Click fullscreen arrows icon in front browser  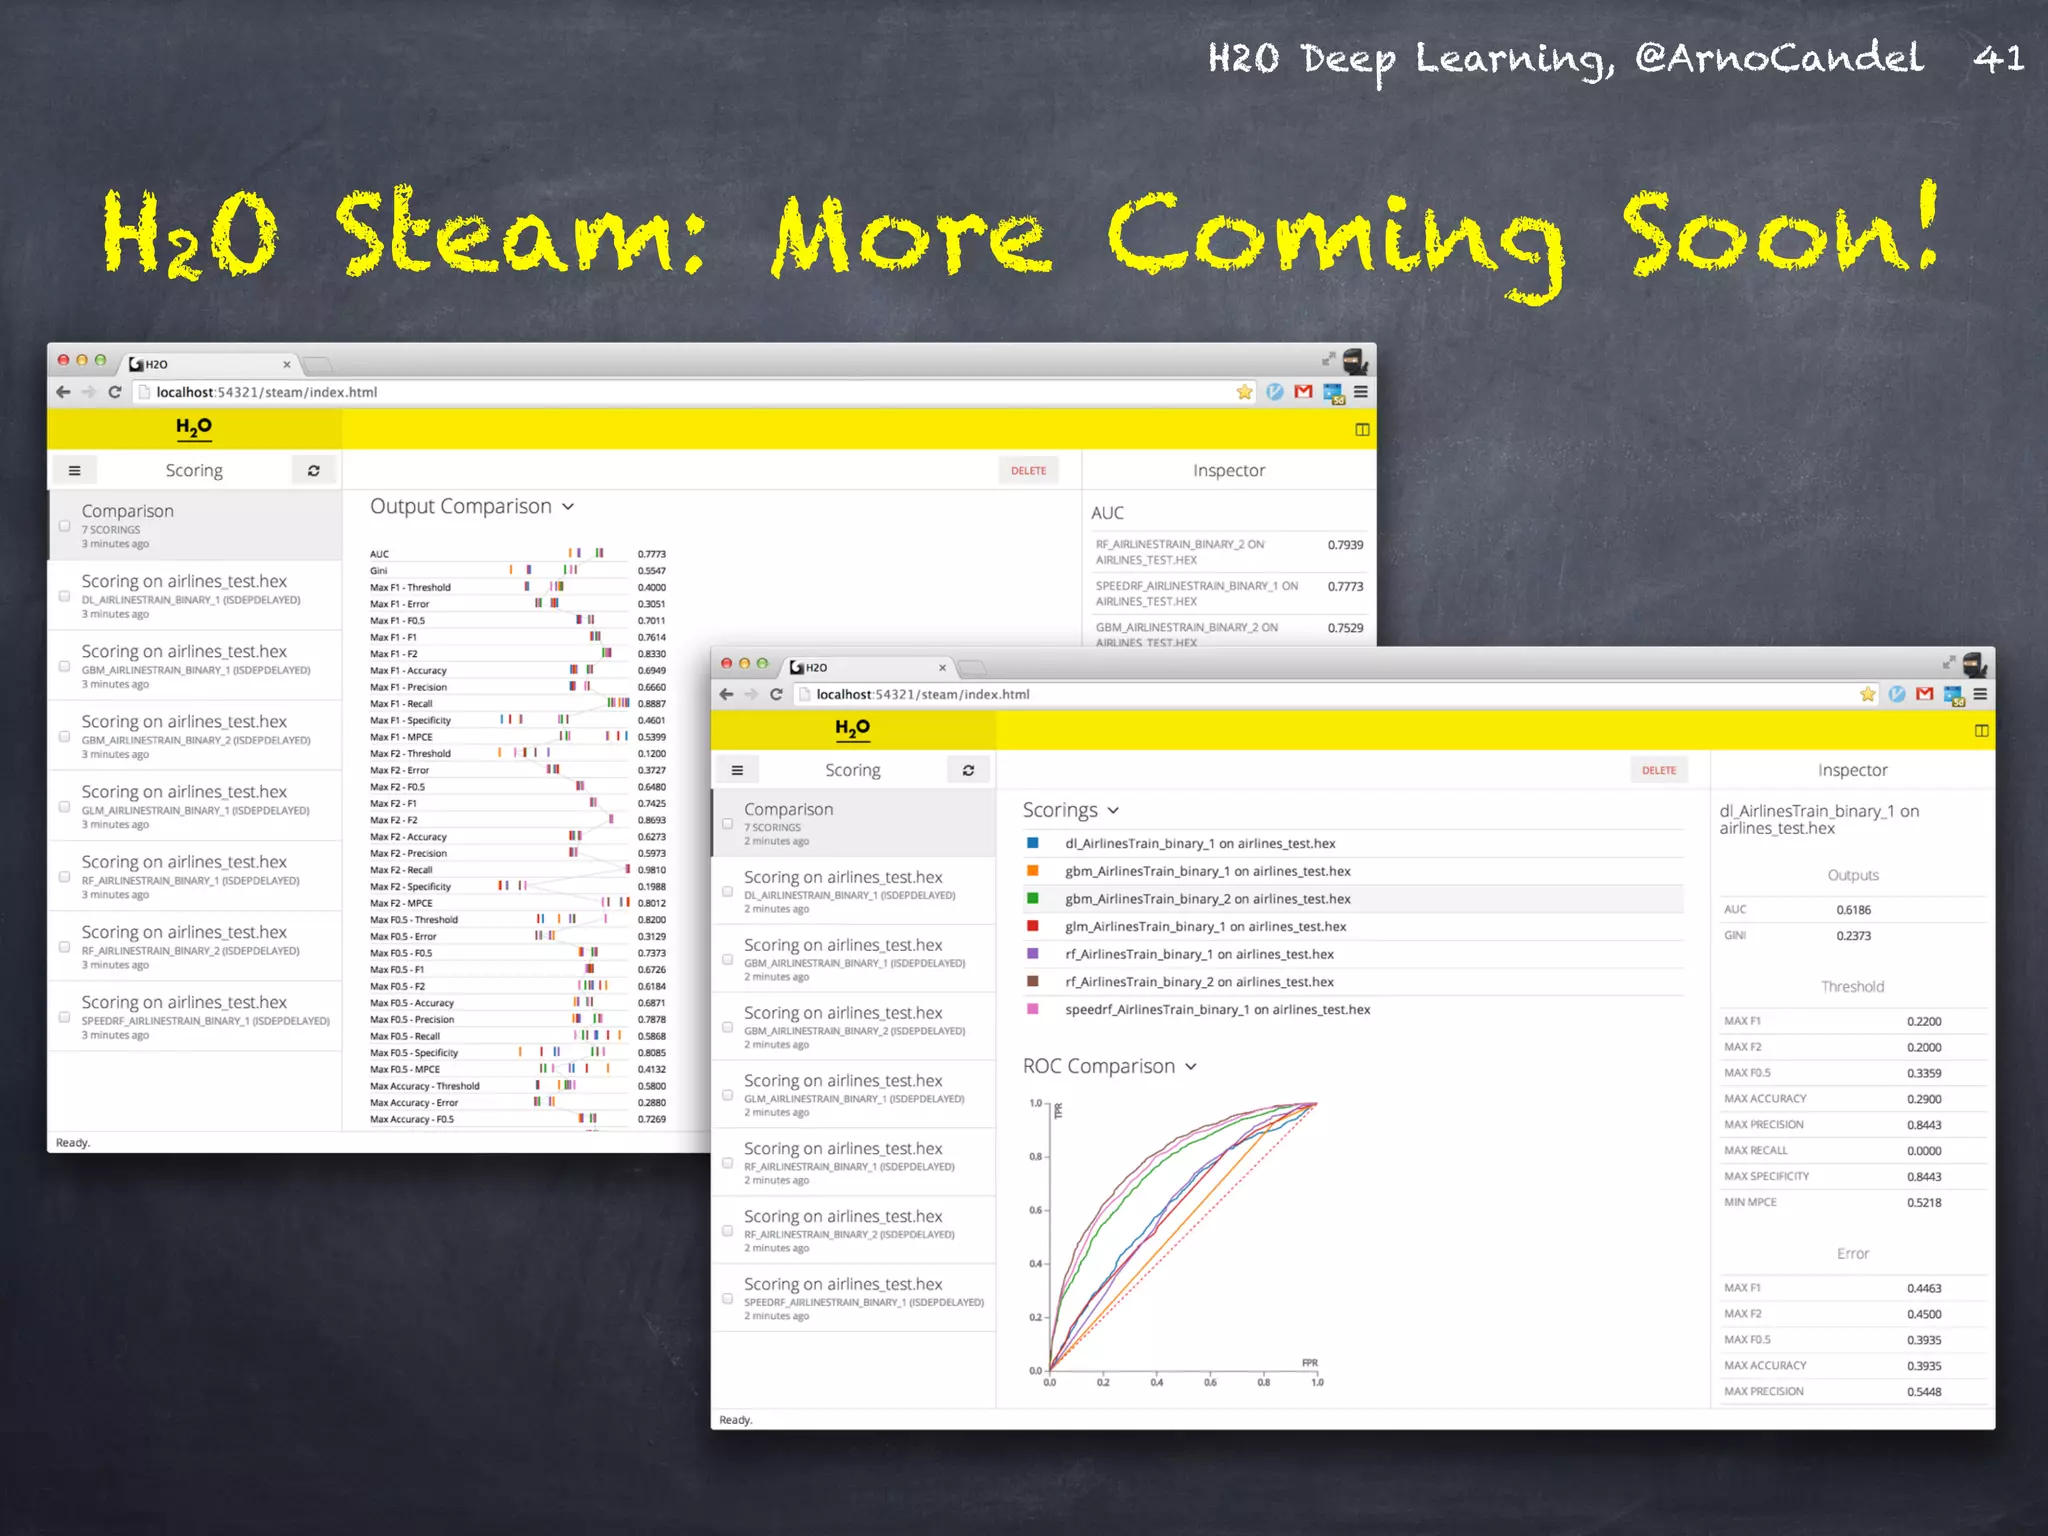click(x=1948, y=662)
